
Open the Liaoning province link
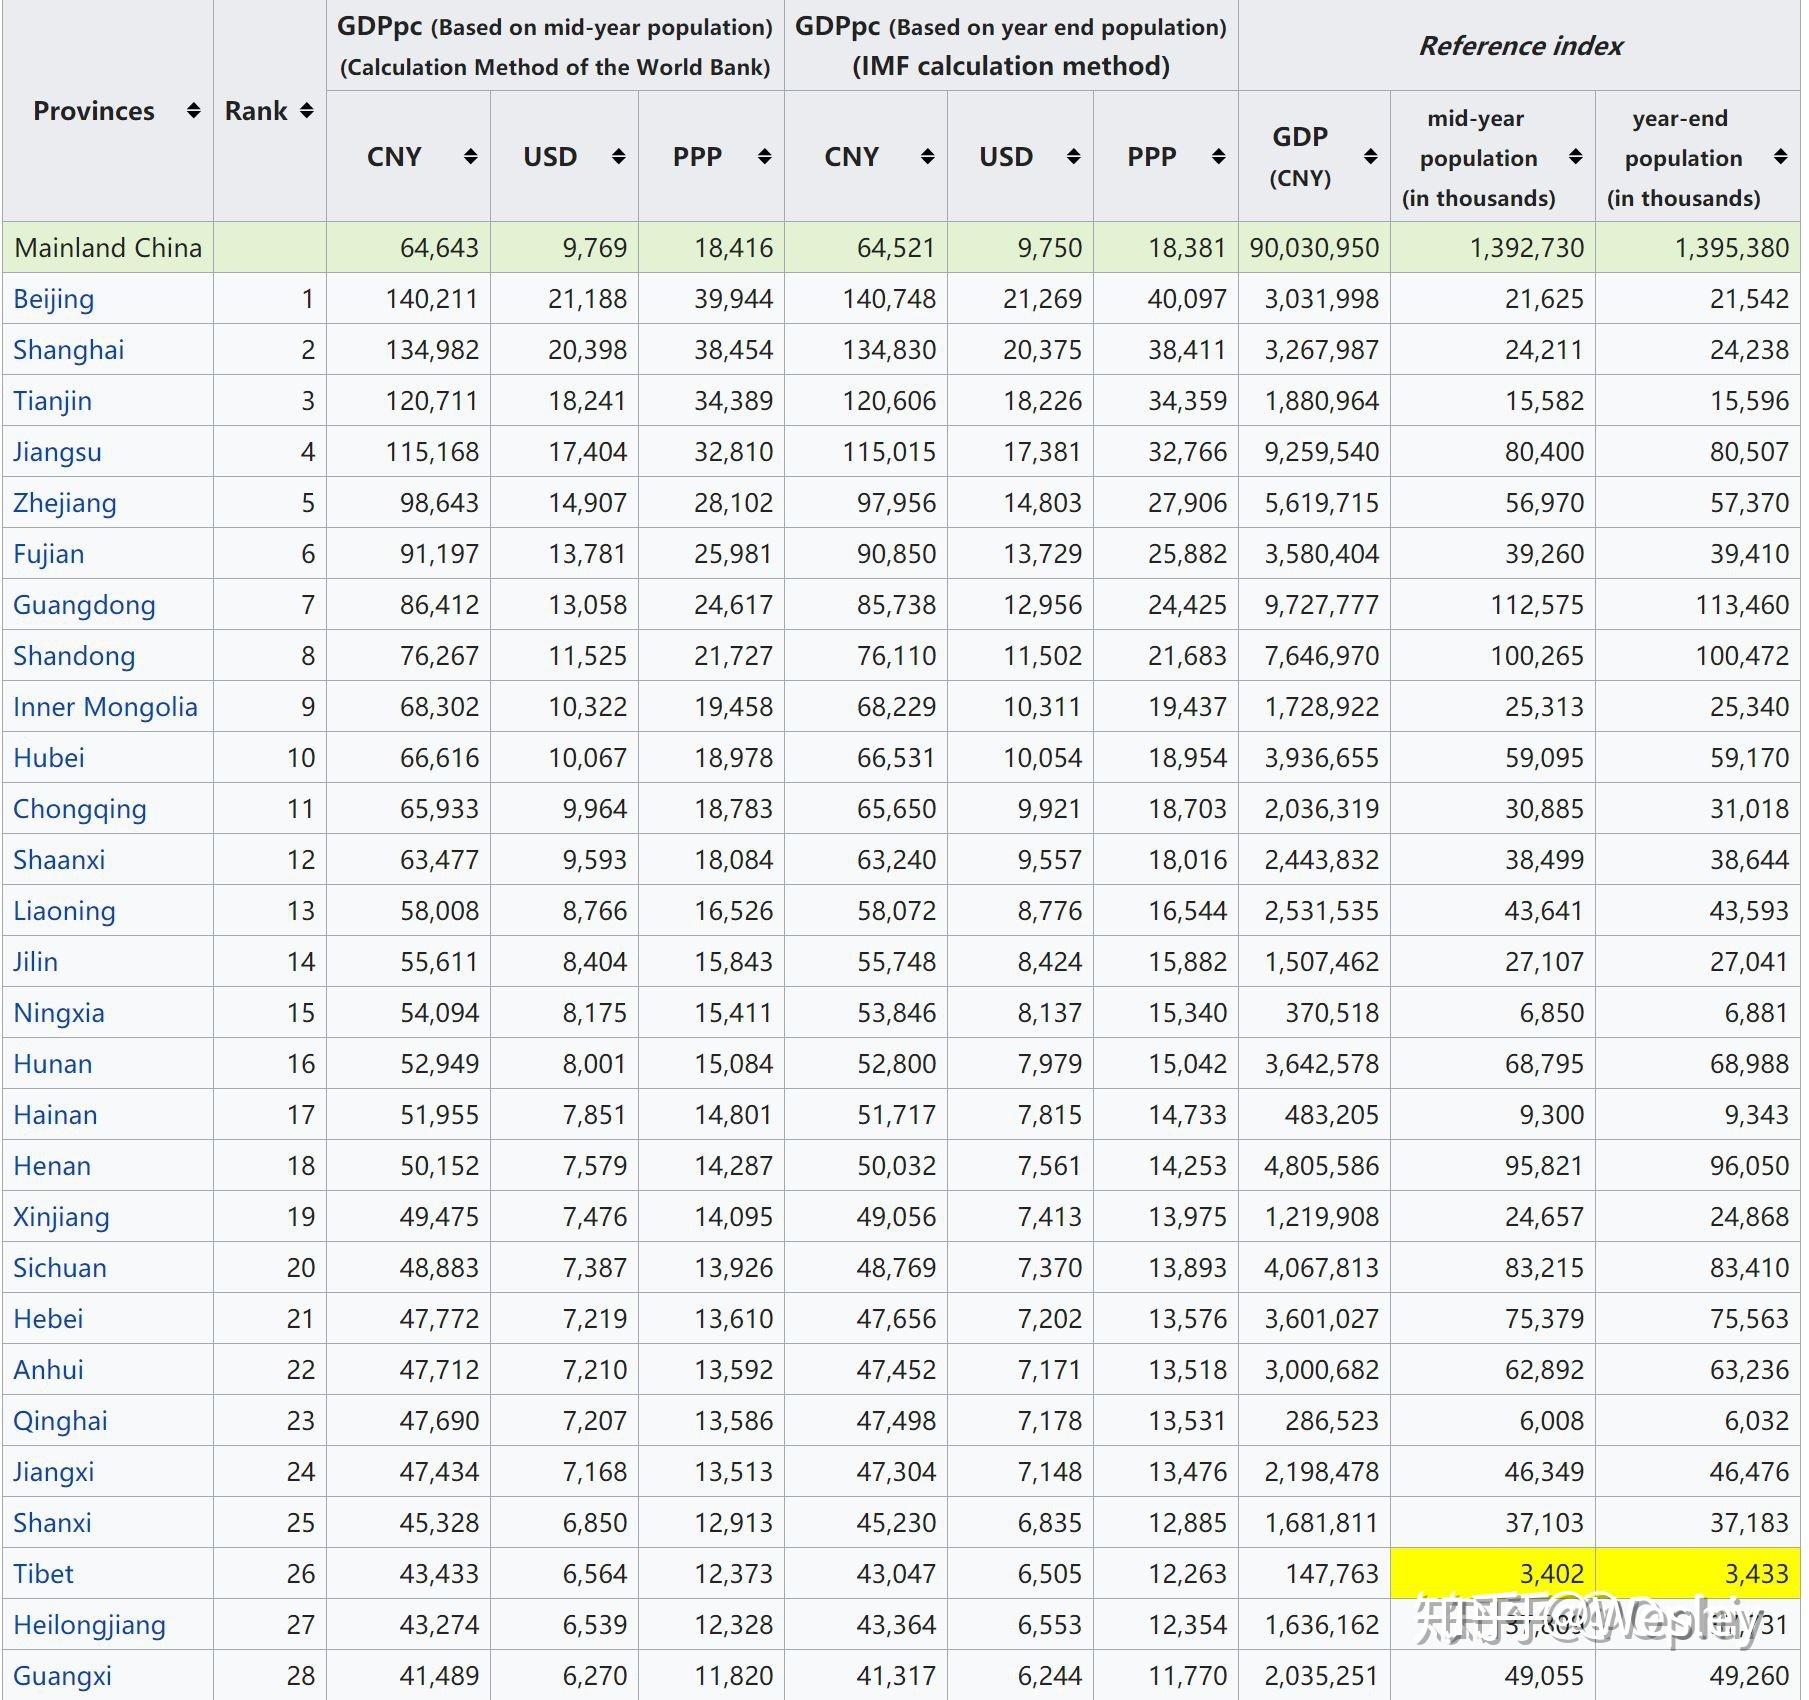(x=64, y=911)
